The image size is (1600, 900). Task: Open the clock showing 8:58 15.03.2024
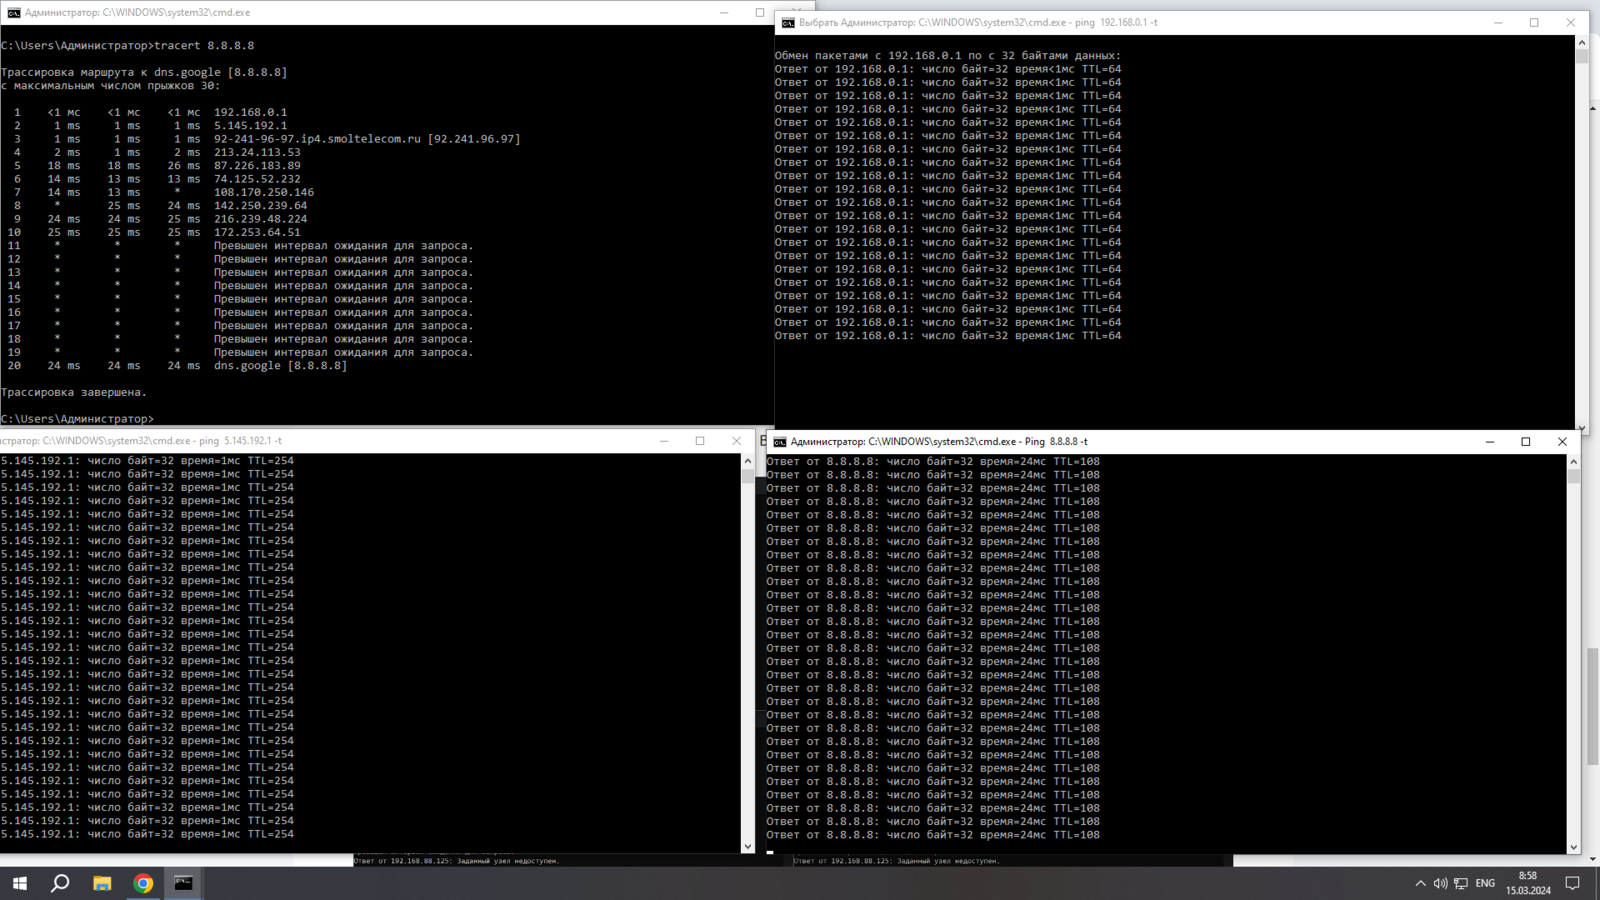tap(1528, 883)
